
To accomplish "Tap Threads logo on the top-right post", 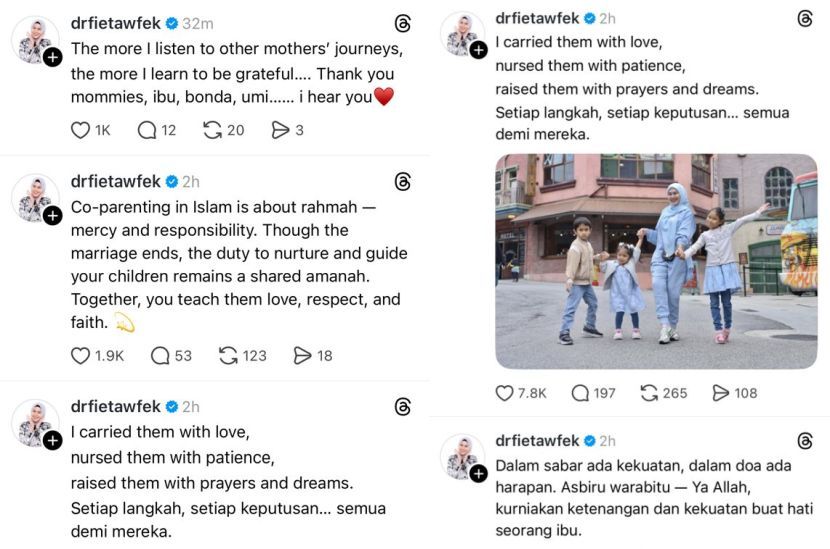I will coord(805,18).
